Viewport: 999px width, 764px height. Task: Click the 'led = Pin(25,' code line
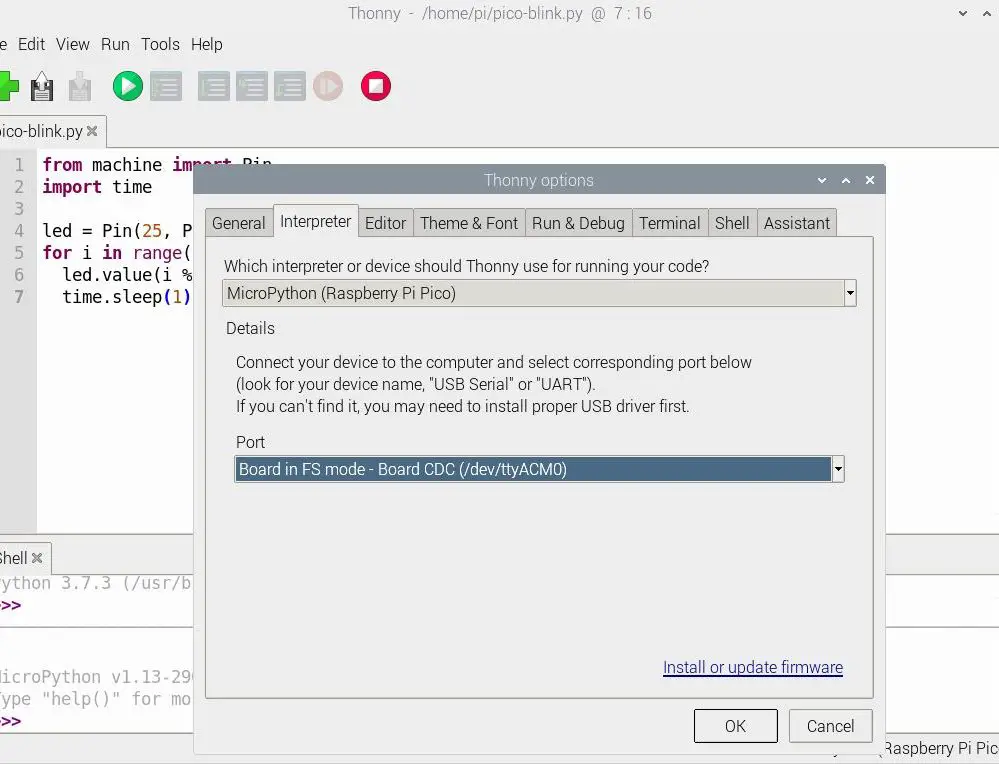click(x=117, y=231)
